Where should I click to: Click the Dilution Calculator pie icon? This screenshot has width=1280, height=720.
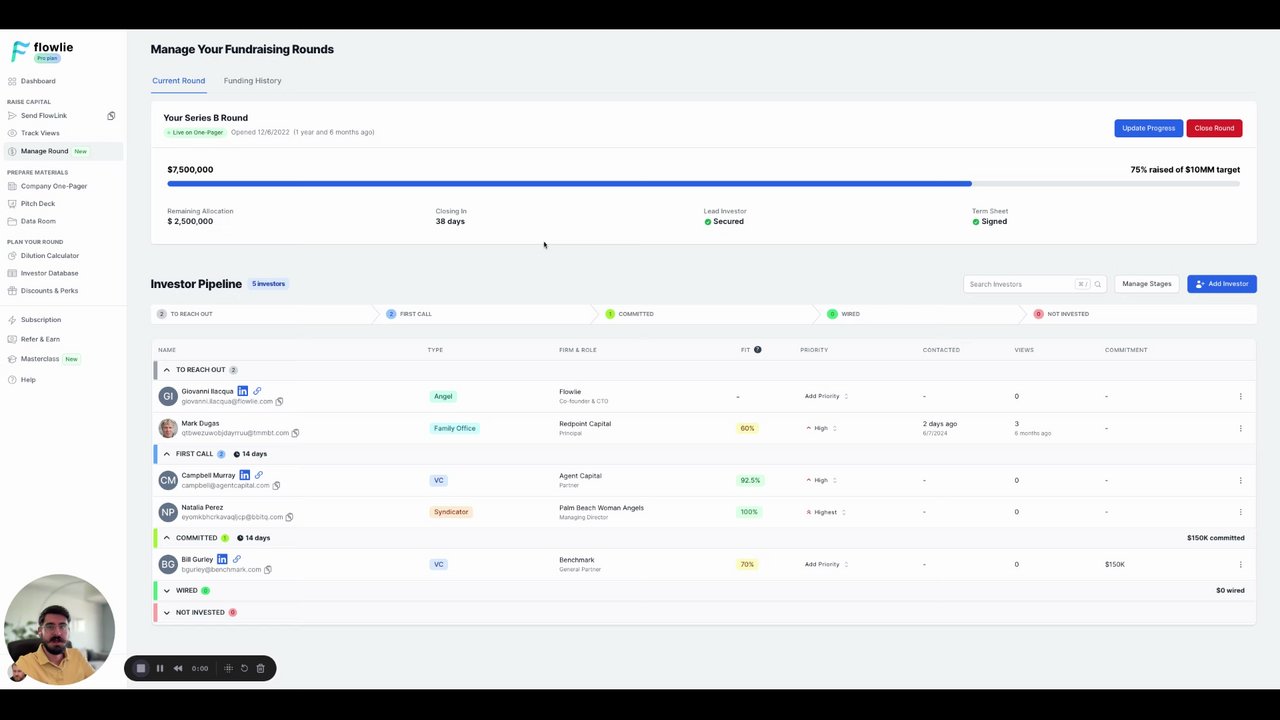point(12,256)
